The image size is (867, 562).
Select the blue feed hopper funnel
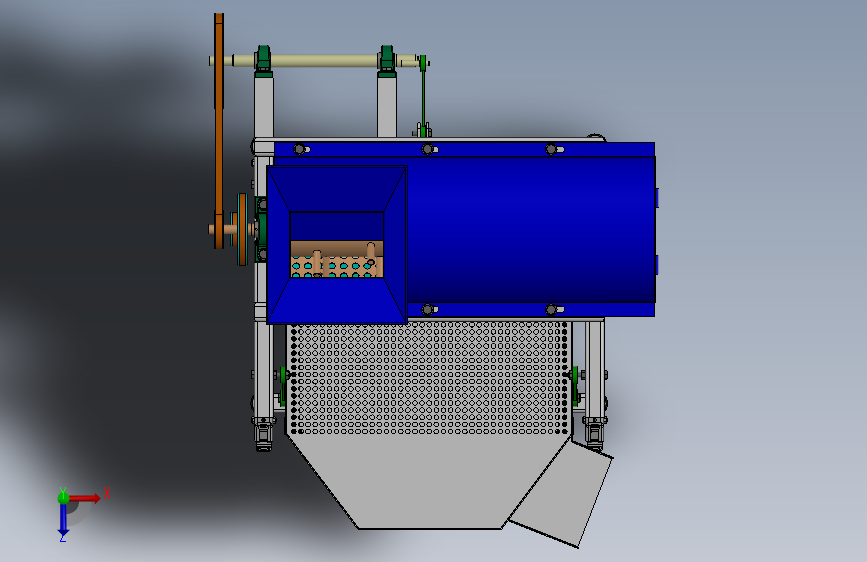(337, 244)
